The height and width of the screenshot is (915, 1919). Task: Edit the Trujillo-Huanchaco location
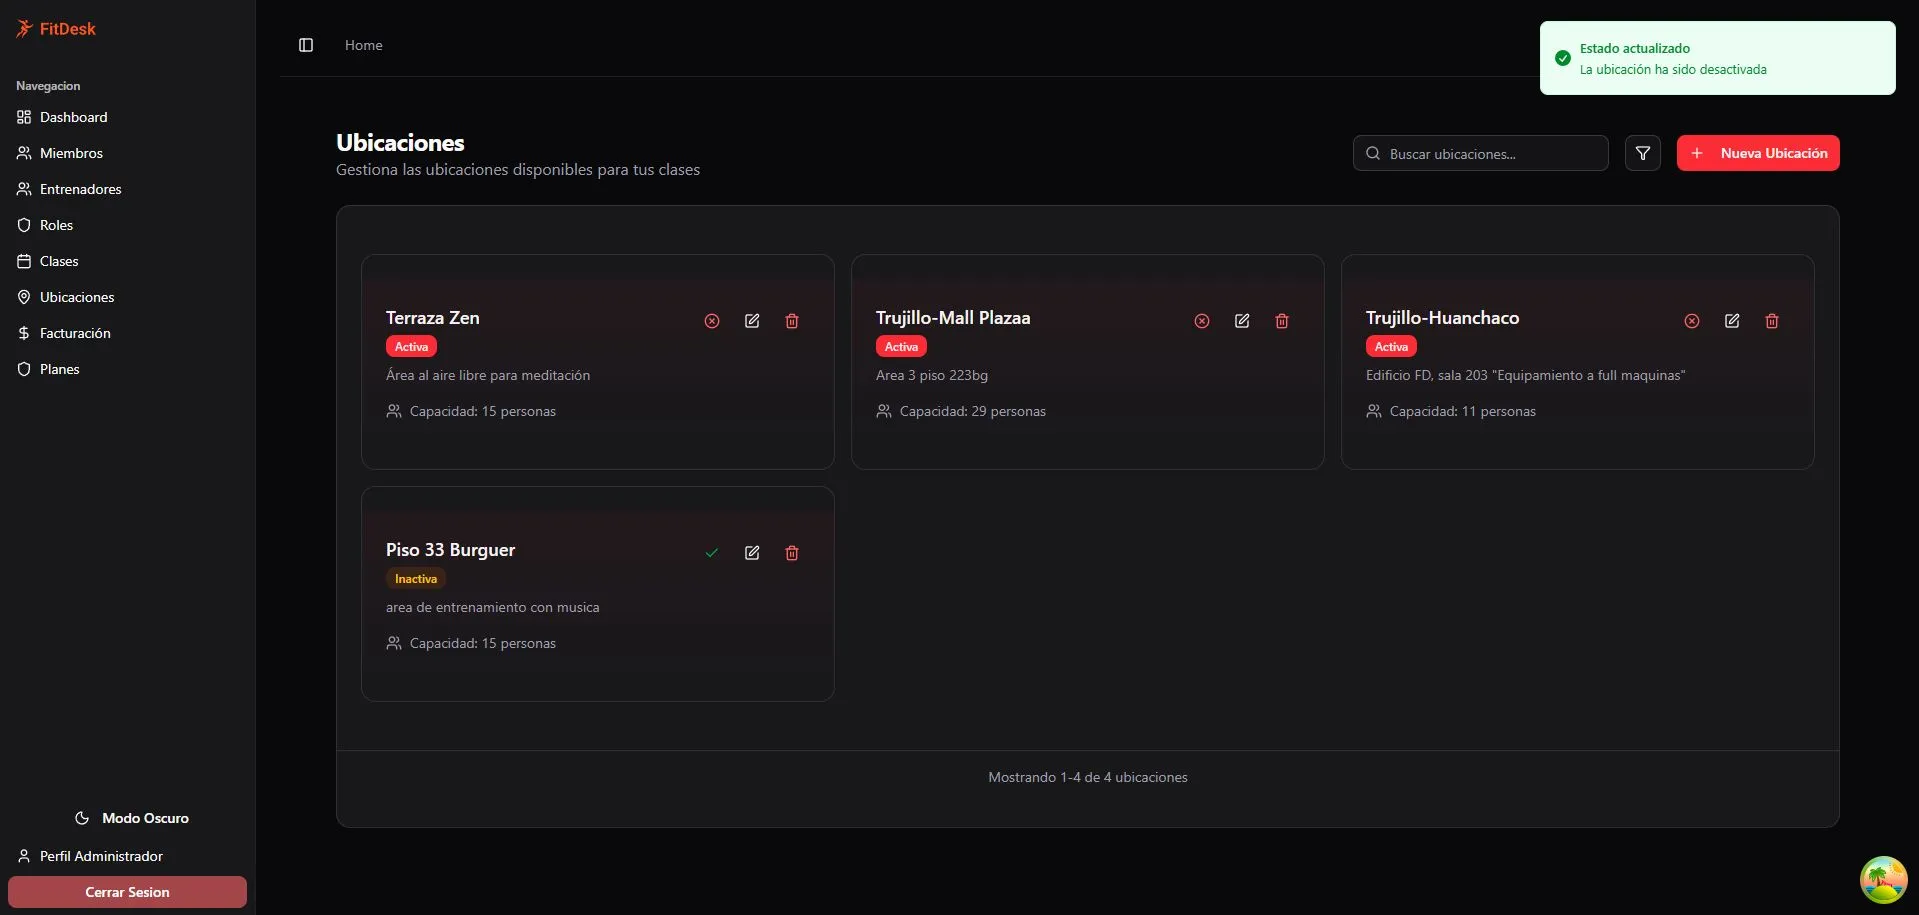(x=1732, y=321)
